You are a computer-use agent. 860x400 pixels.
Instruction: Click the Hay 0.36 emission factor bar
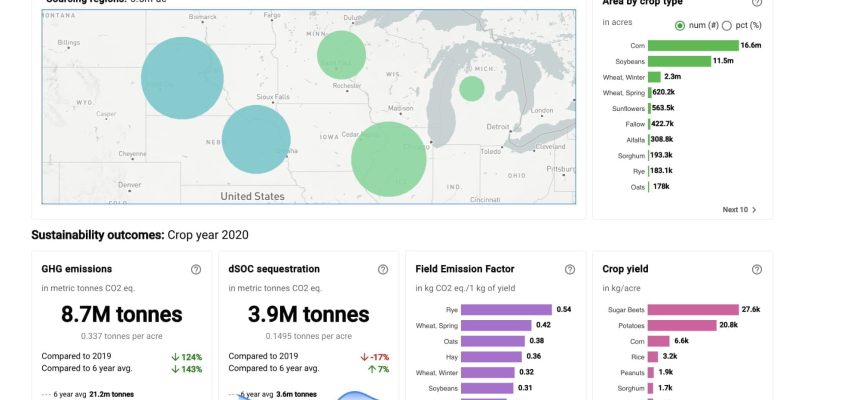pyautogui.click(x=491, y=357)
